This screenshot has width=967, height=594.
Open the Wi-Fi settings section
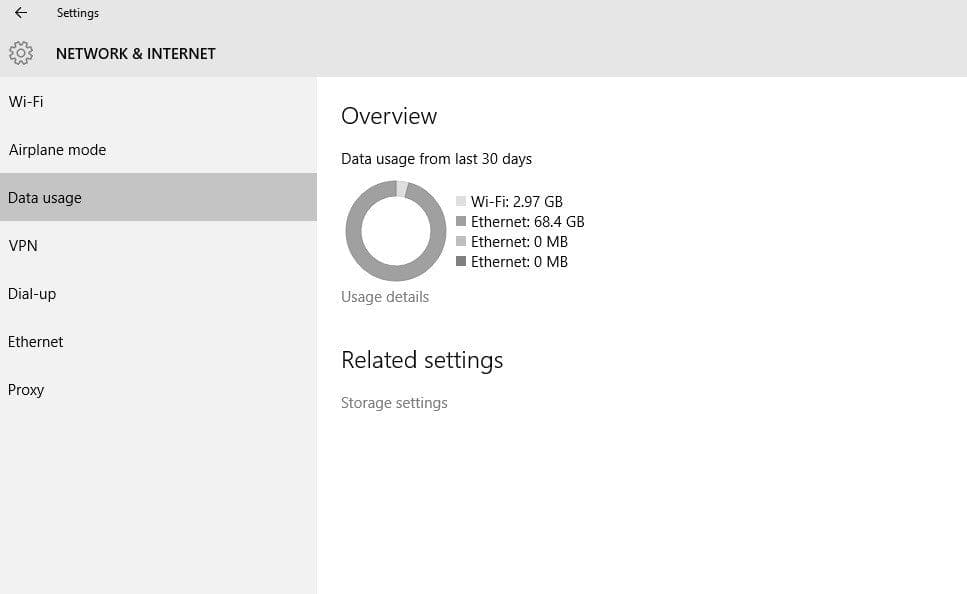click(x=25, y=101)
